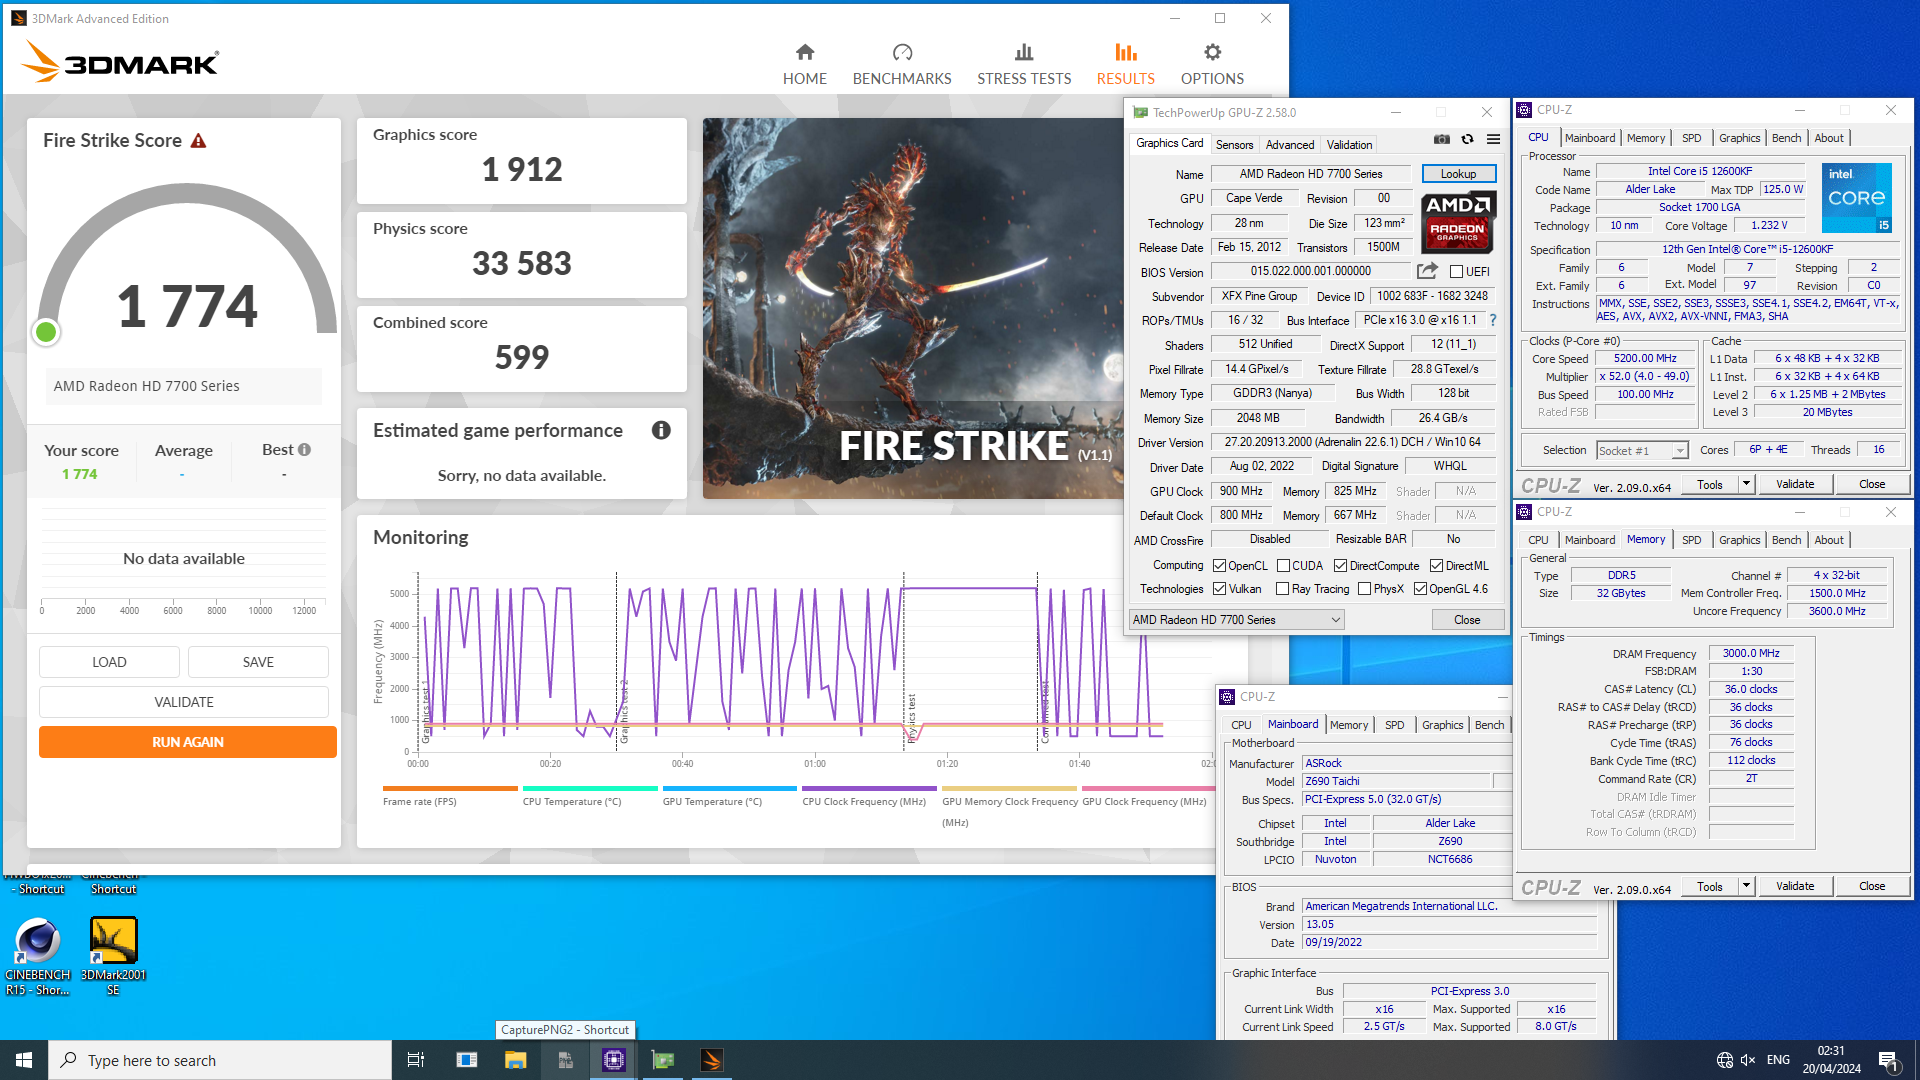Click the BIOS export share icon in GPU-Z
Image resolution: width=1920 pixels, height=1080 pixels.
click(x=1427, y=271)
